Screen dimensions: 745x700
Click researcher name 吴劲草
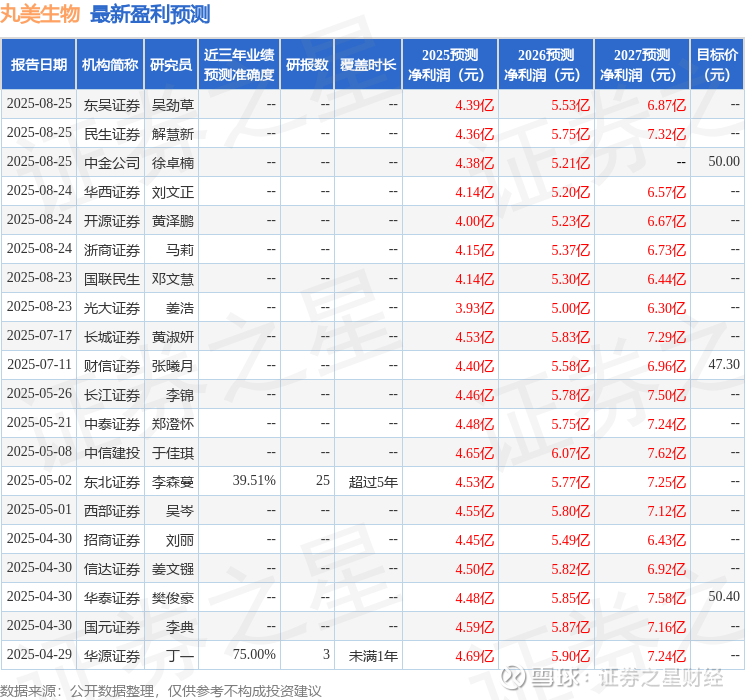pos(172,105)
